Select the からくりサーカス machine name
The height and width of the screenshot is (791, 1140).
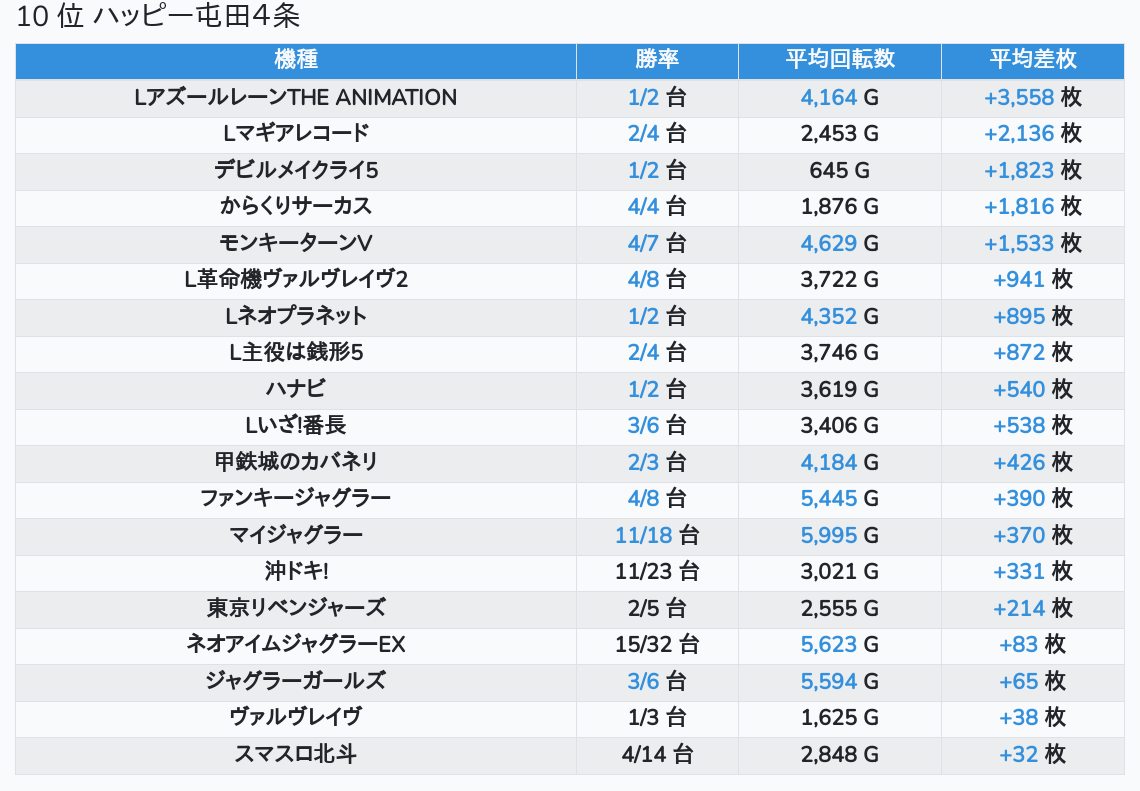(296, 206)
